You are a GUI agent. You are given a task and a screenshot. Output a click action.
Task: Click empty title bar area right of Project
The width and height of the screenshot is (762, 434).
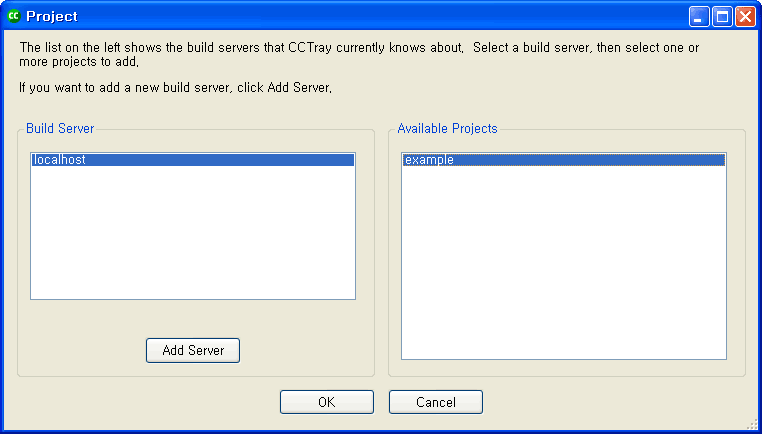[x=380, y=16]
